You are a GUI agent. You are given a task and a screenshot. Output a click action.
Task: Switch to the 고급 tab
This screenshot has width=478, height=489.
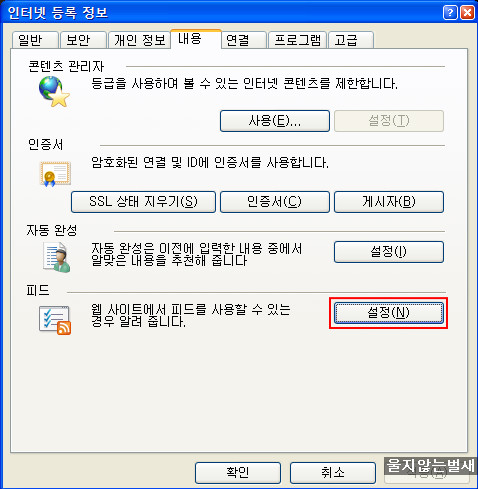coord(351,40)
